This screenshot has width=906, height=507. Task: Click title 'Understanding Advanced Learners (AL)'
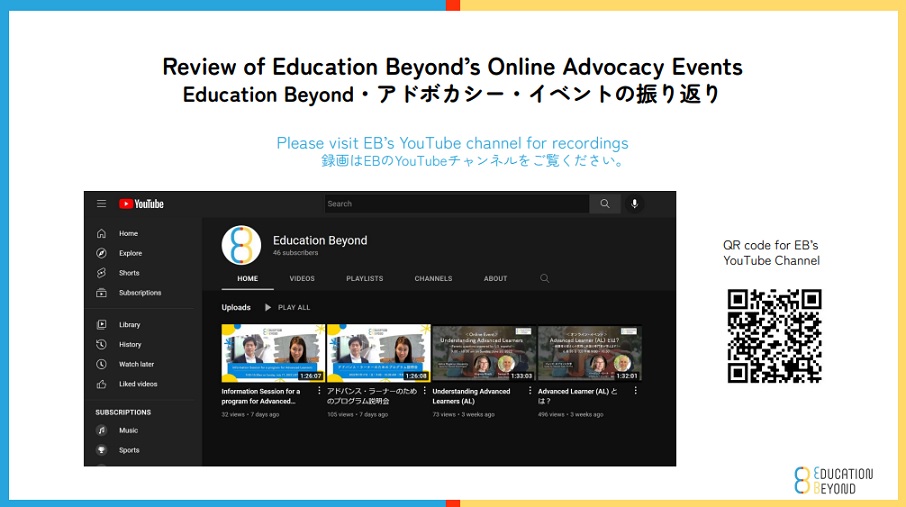pyautogui.click(x=471, y=397)
